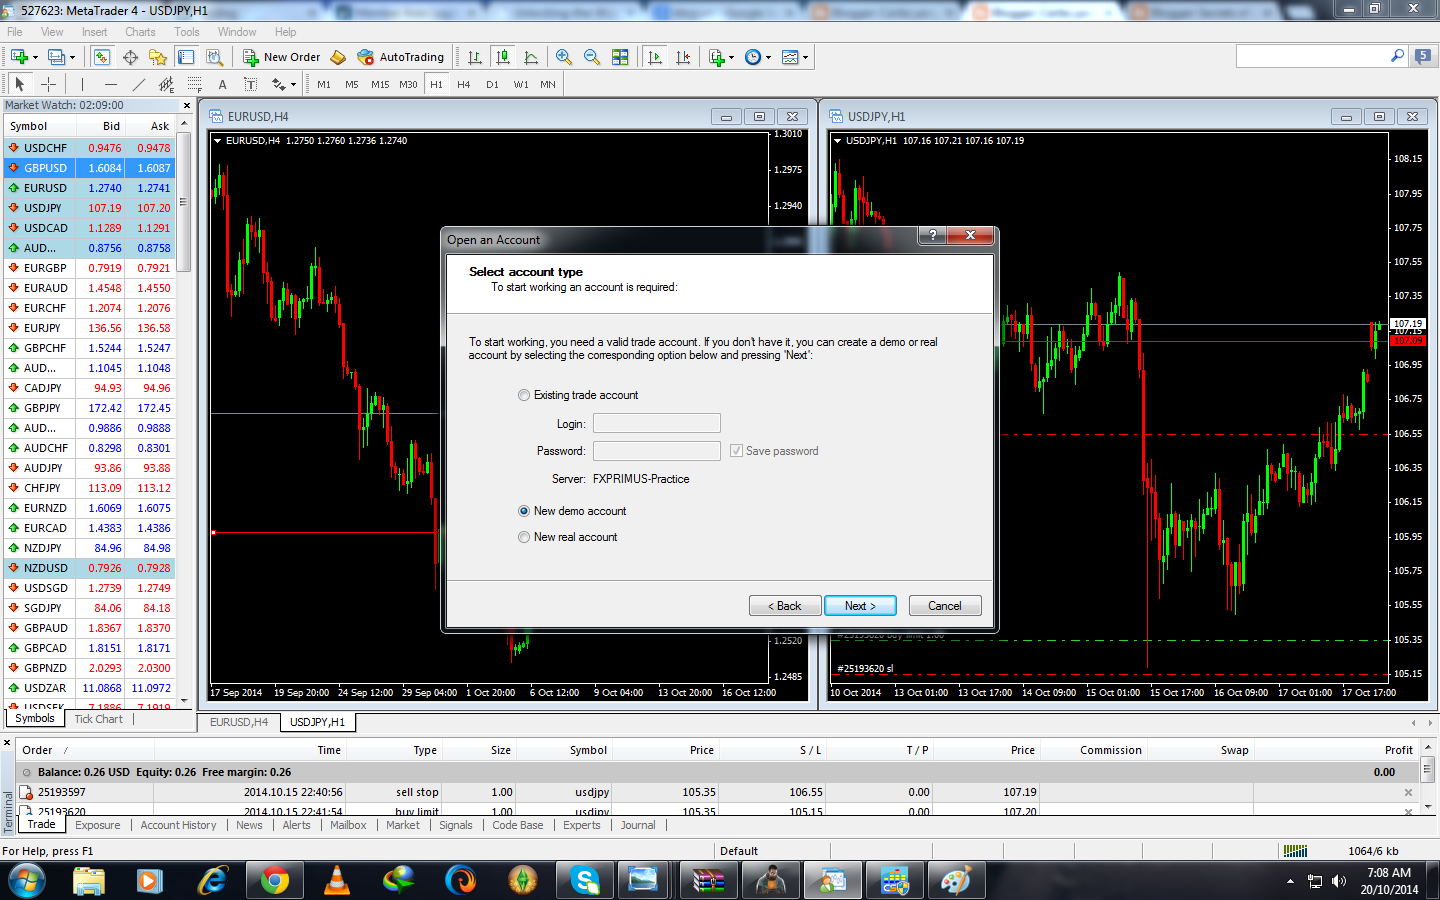Toggle the Terminal panel toolbar icon
Screen dimensions: 1440x900
pos(186,57)
